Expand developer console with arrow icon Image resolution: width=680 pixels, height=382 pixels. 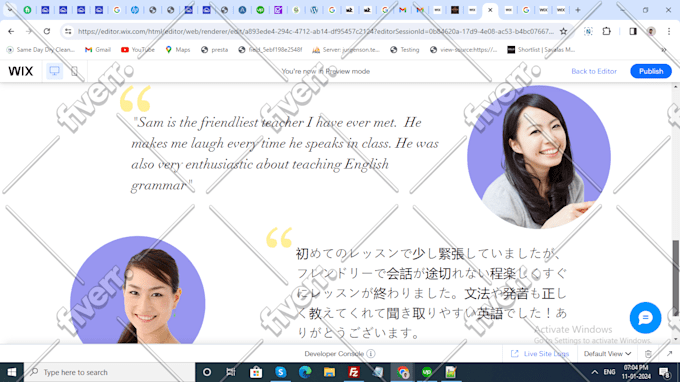[669, 354]
